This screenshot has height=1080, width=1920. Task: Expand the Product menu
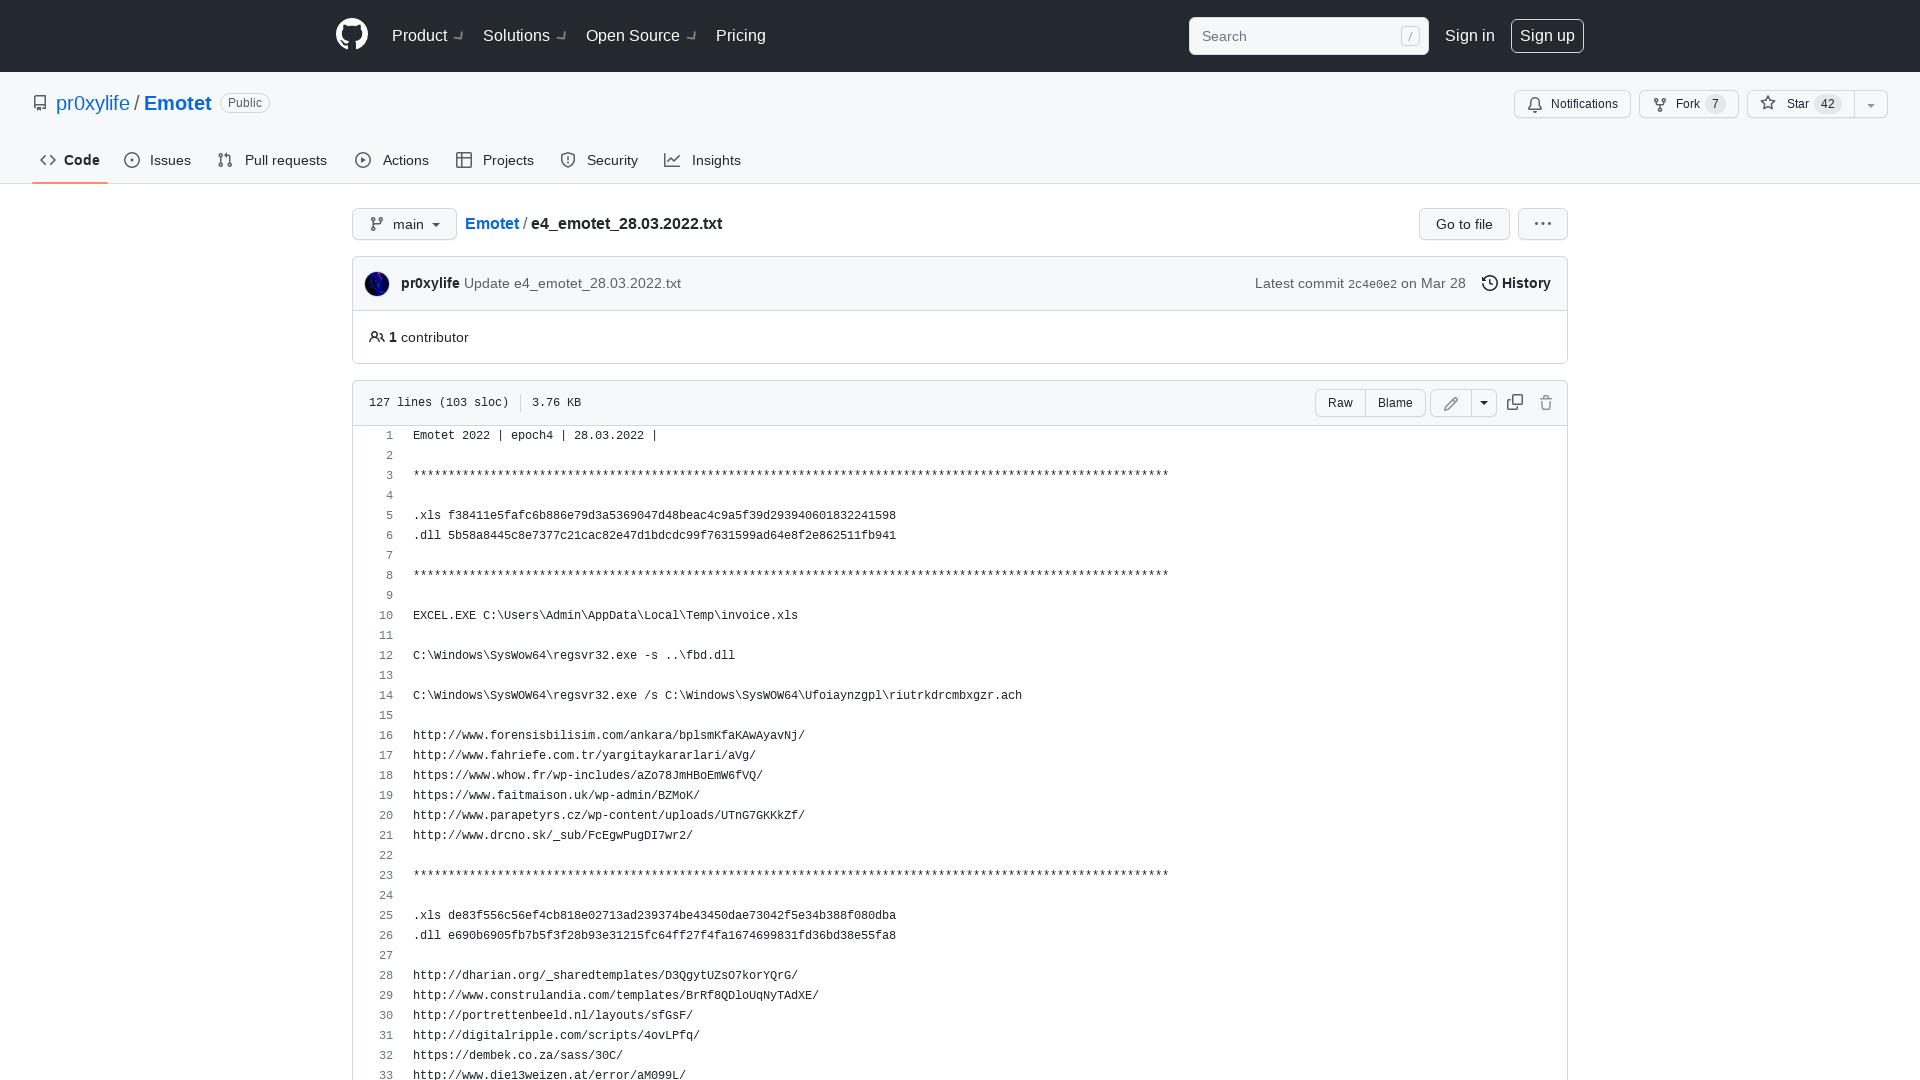point(427,36)
